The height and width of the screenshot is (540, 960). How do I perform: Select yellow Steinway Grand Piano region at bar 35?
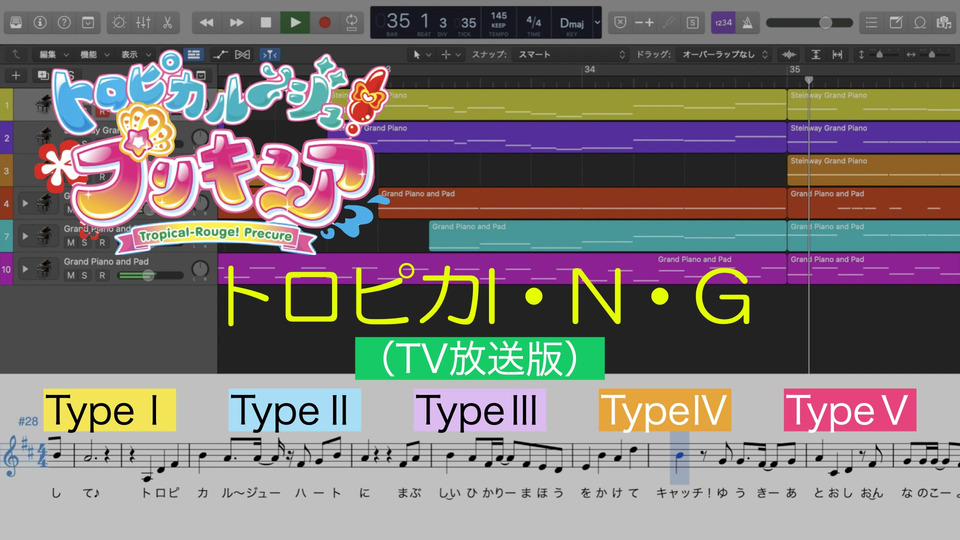coord(874,104)
